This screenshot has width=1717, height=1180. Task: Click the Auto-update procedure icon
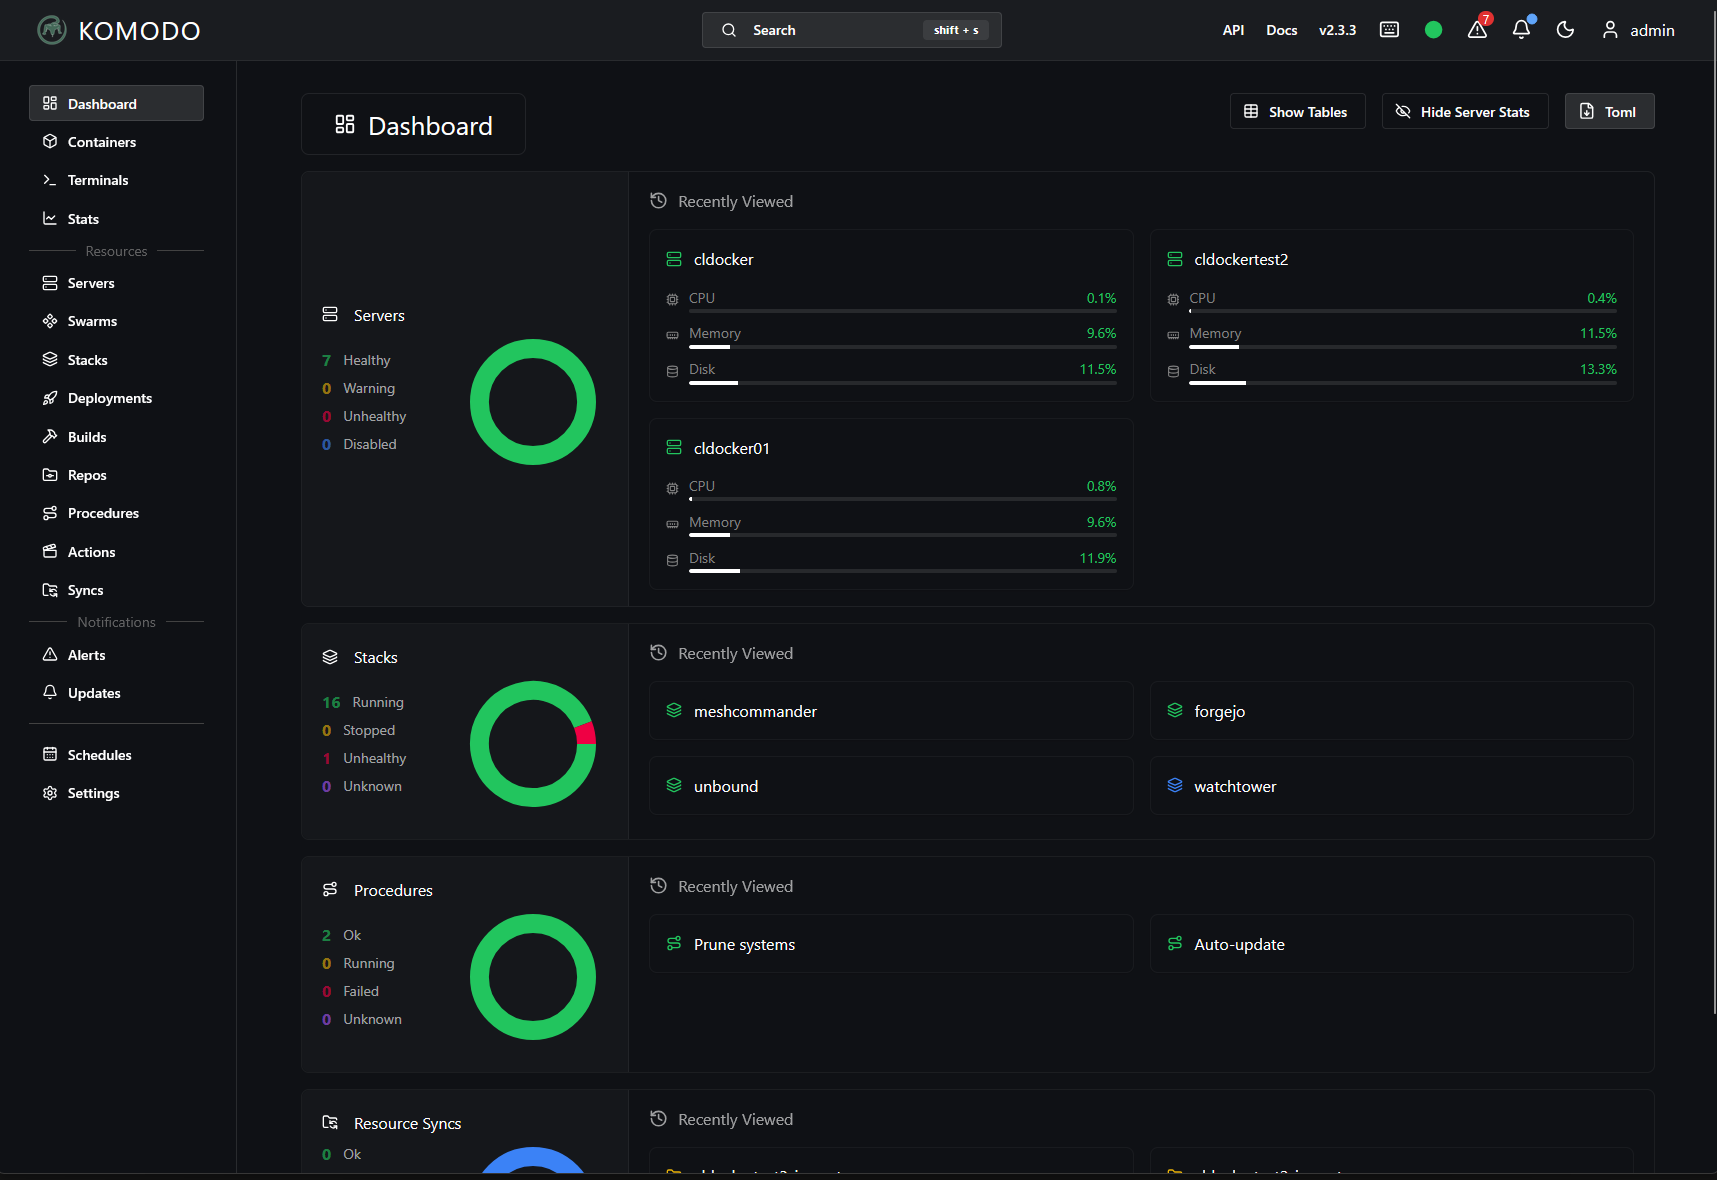pyautogui.click(x=1175, y=944)
